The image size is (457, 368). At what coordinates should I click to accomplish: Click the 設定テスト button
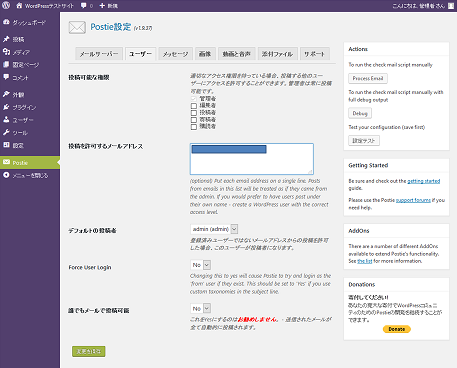pos(364,141)
